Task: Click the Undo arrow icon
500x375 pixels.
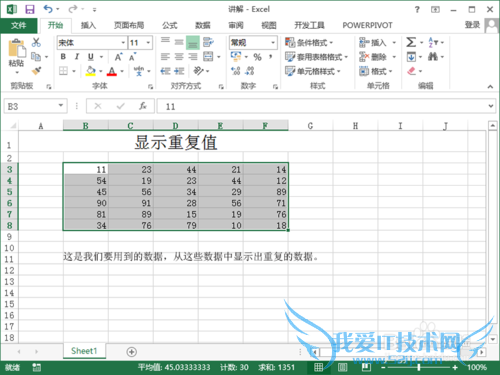Action: (x=48, y=9)
